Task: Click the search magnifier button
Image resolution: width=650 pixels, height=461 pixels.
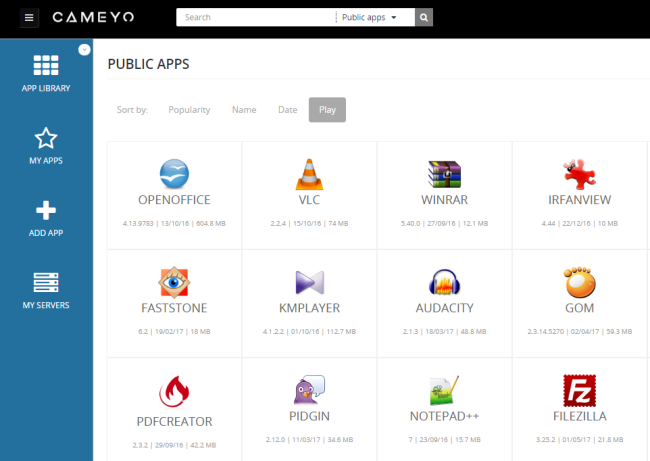Action: pos(424,17)
